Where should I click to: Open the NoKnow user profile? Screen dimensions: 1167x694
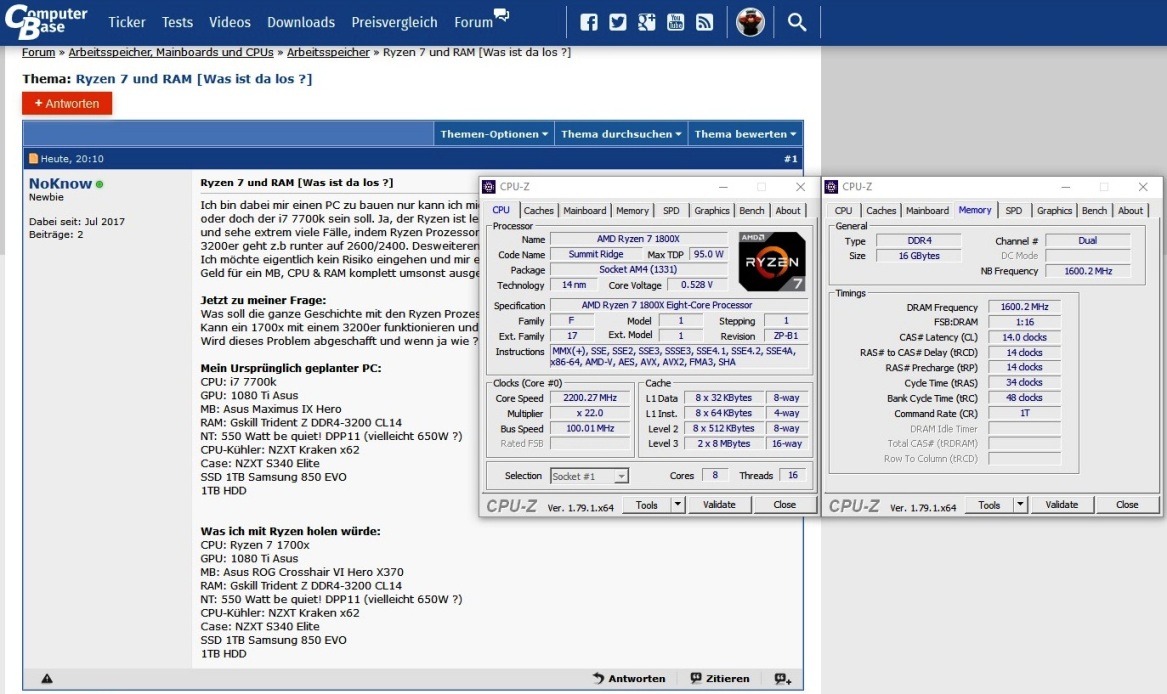point(60,183)
